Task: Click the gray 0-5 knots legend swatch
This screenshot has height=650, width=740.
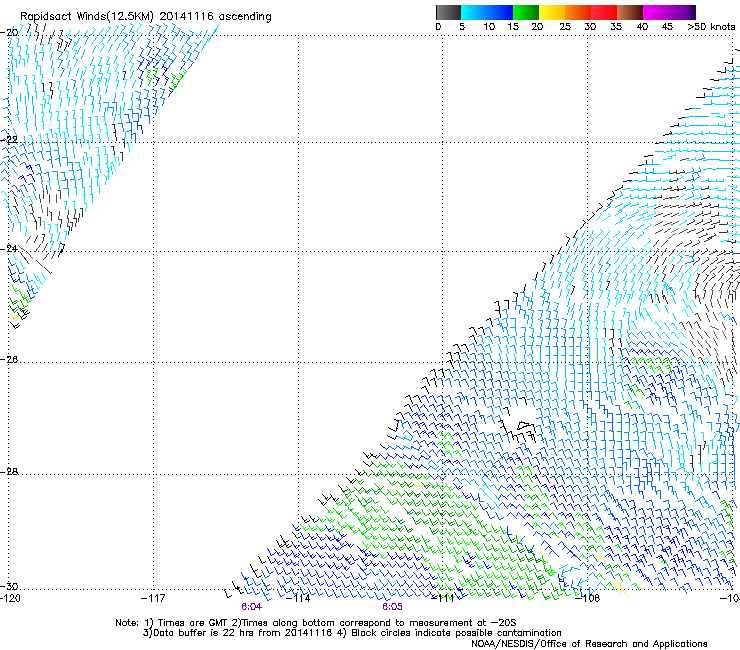Action: click(x=448, y=12)
